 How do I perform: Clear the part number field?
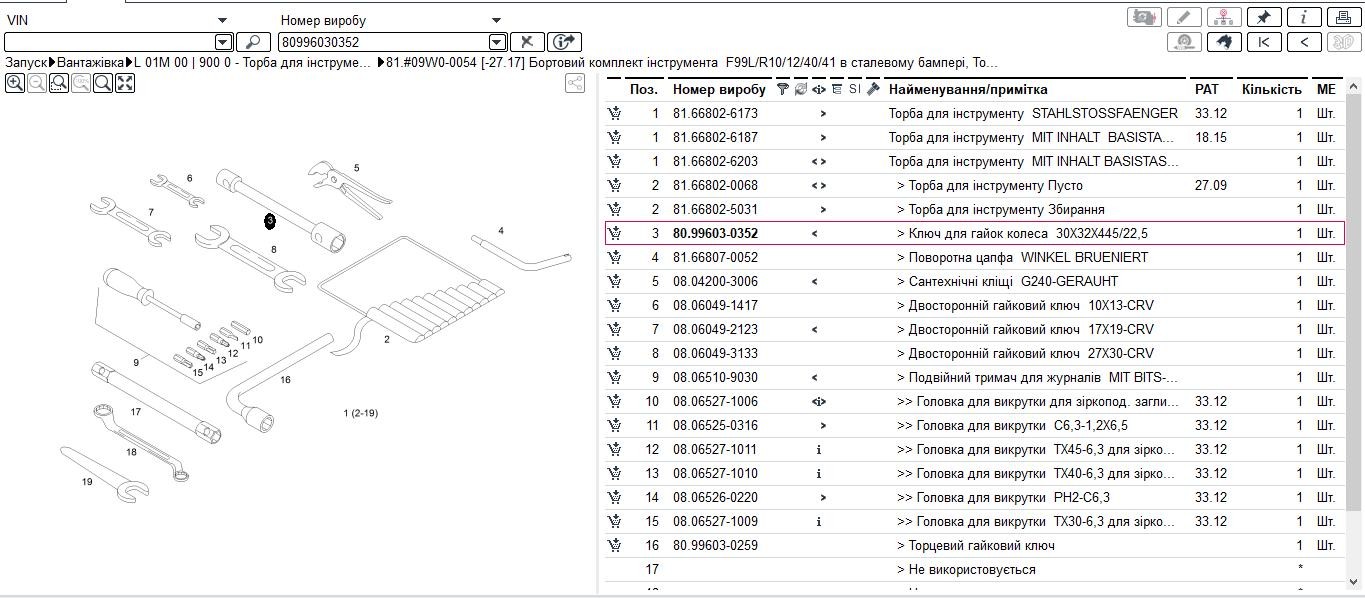click(x=527, y=42)
